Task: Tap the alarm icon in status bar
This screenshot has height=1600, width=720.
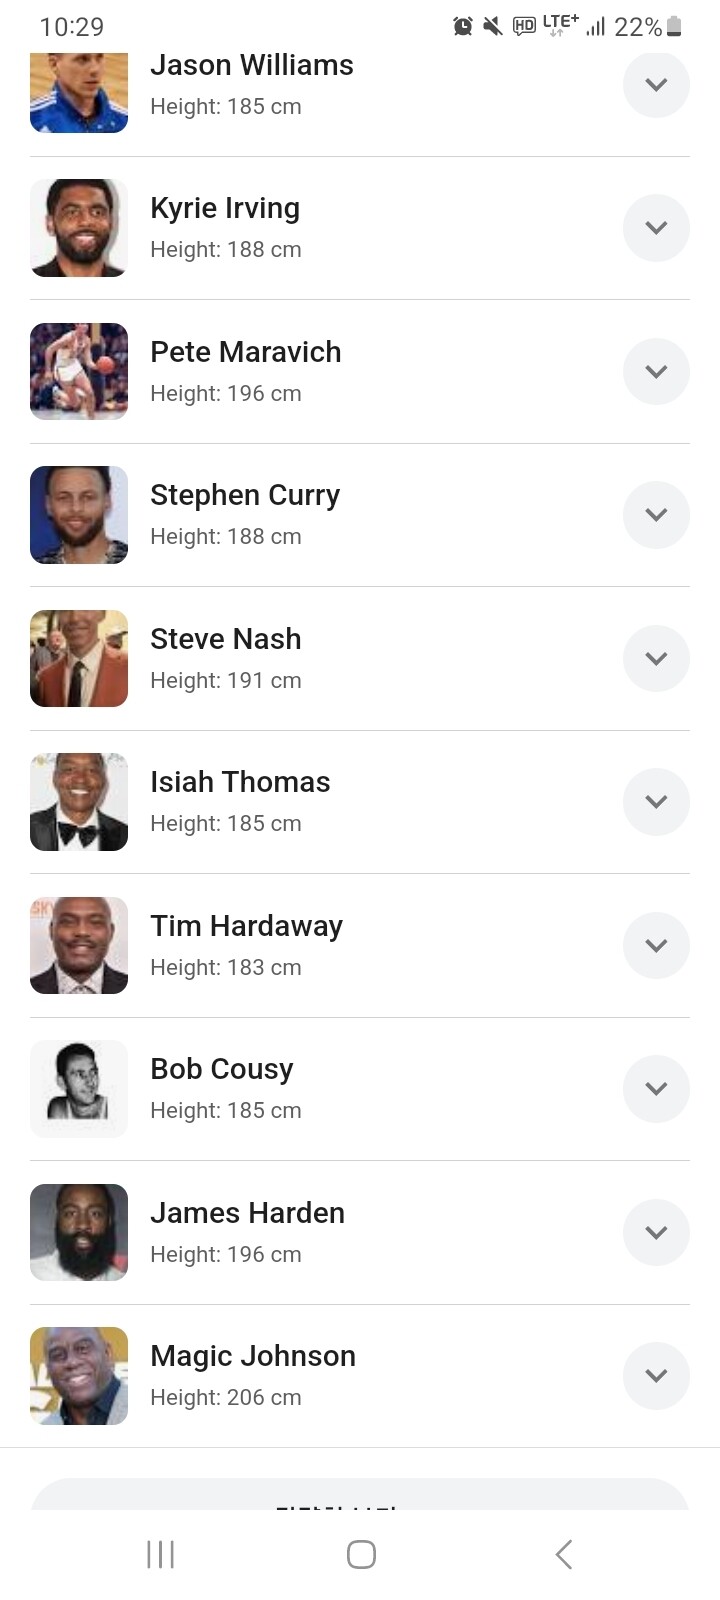Action: [x=463, y=27]
